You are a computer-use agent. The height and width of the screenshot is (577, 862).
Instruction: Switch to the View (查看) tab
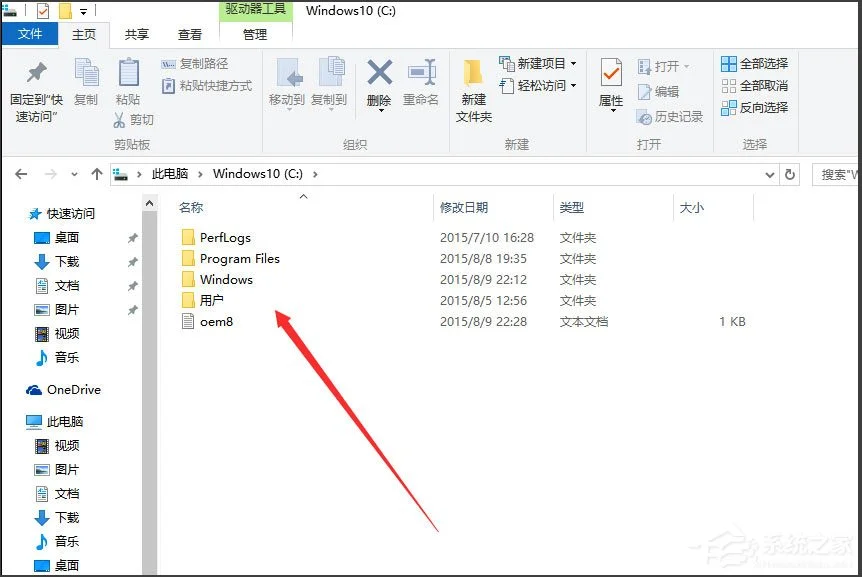[190, 35]
